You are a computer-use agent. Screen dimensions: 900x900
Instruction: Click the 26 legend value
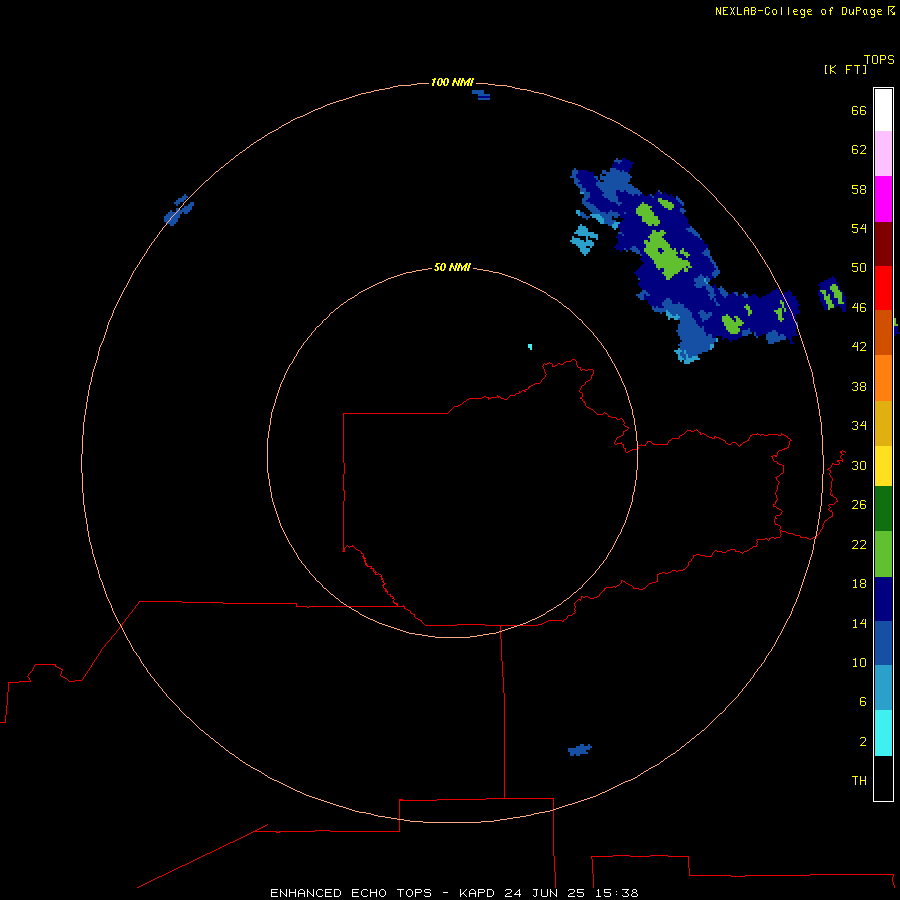[859, 505]
